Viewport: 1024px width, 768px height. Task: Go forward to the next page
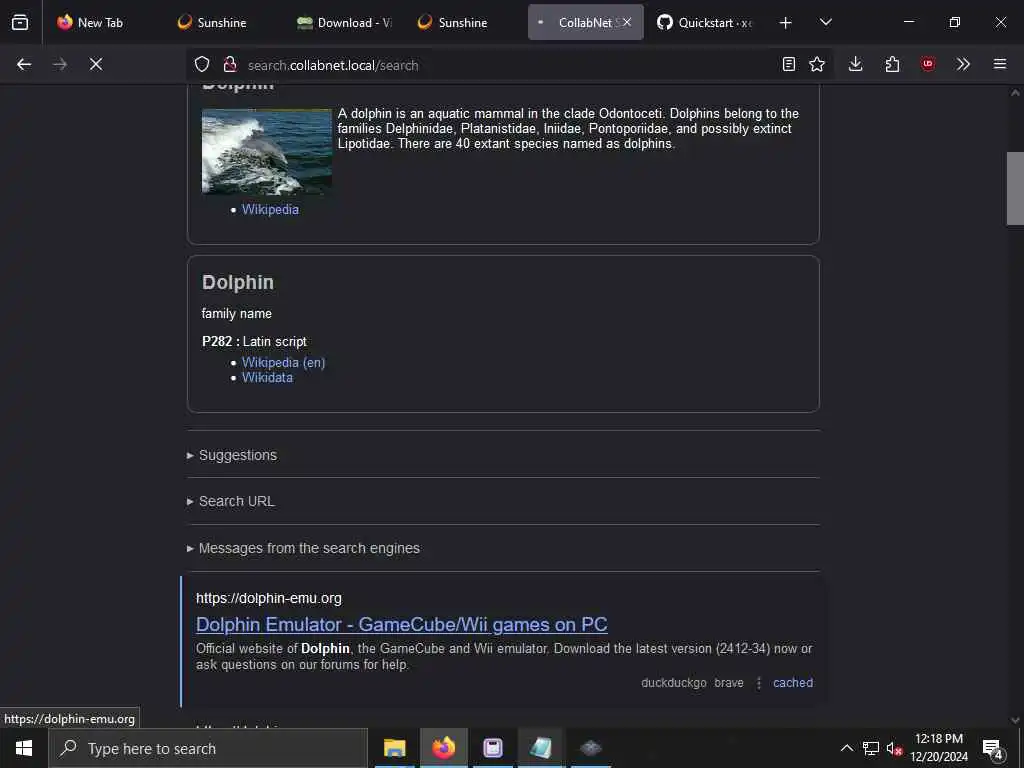60,64
